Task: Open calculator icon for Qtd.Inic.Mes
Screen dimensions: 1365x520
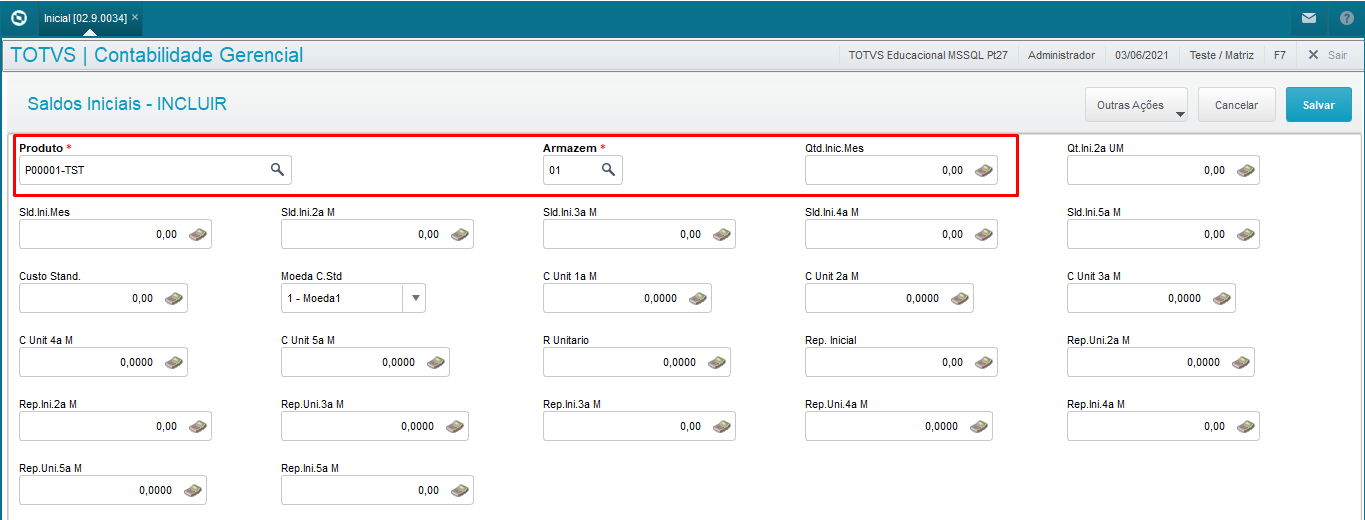Action: pyautogui.click(x=985, y=171)
